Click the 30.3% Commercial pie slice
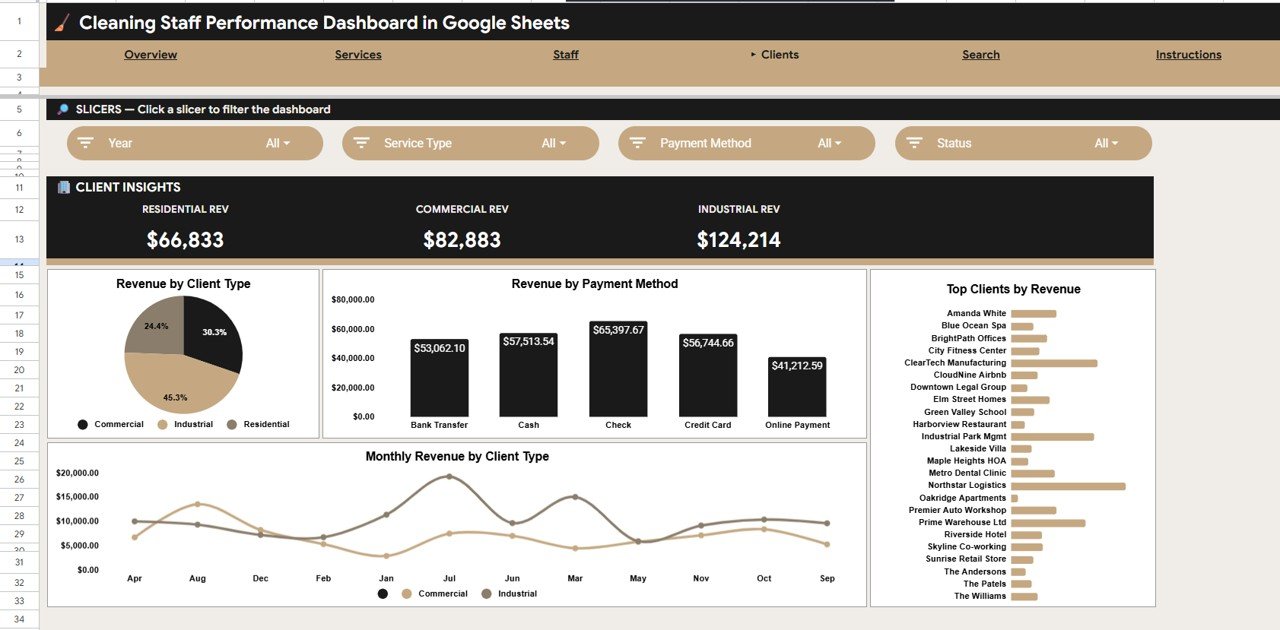Screen dimensions: 1280x630 [x=215, y=330]
